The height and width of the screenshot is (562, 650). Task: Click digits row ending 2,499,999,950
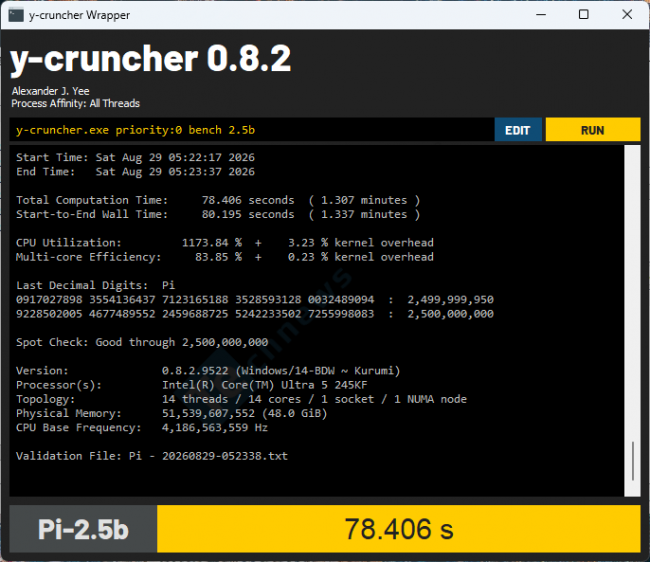pyautogui.click(x=255, y=299)
